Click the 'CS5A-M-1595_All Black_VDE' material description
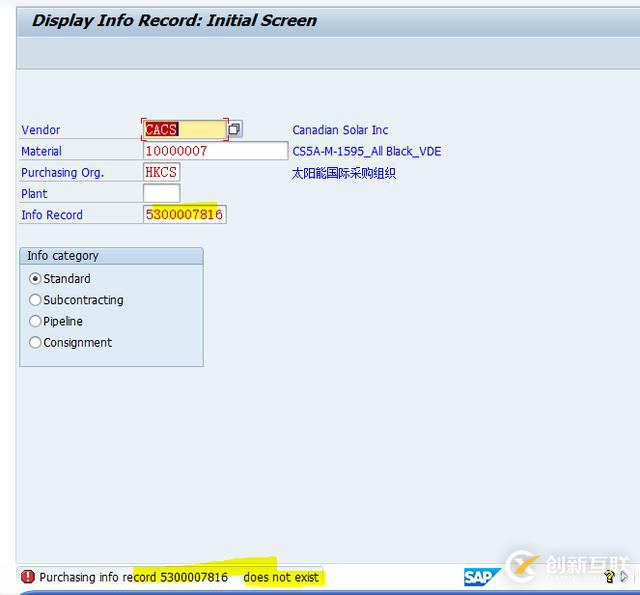The width and height of the screenshot is (640, 595). click(x=367, y=151)
